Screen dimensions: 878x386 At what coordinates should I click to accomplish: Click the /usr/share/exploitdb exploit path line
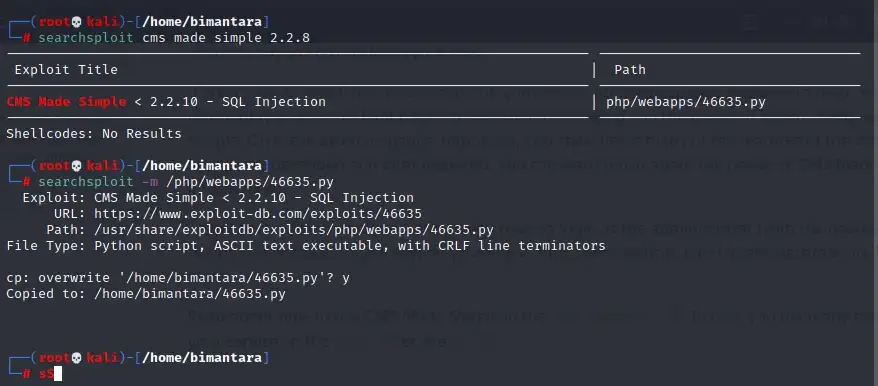pyautogui.click(x=293, y=230)
